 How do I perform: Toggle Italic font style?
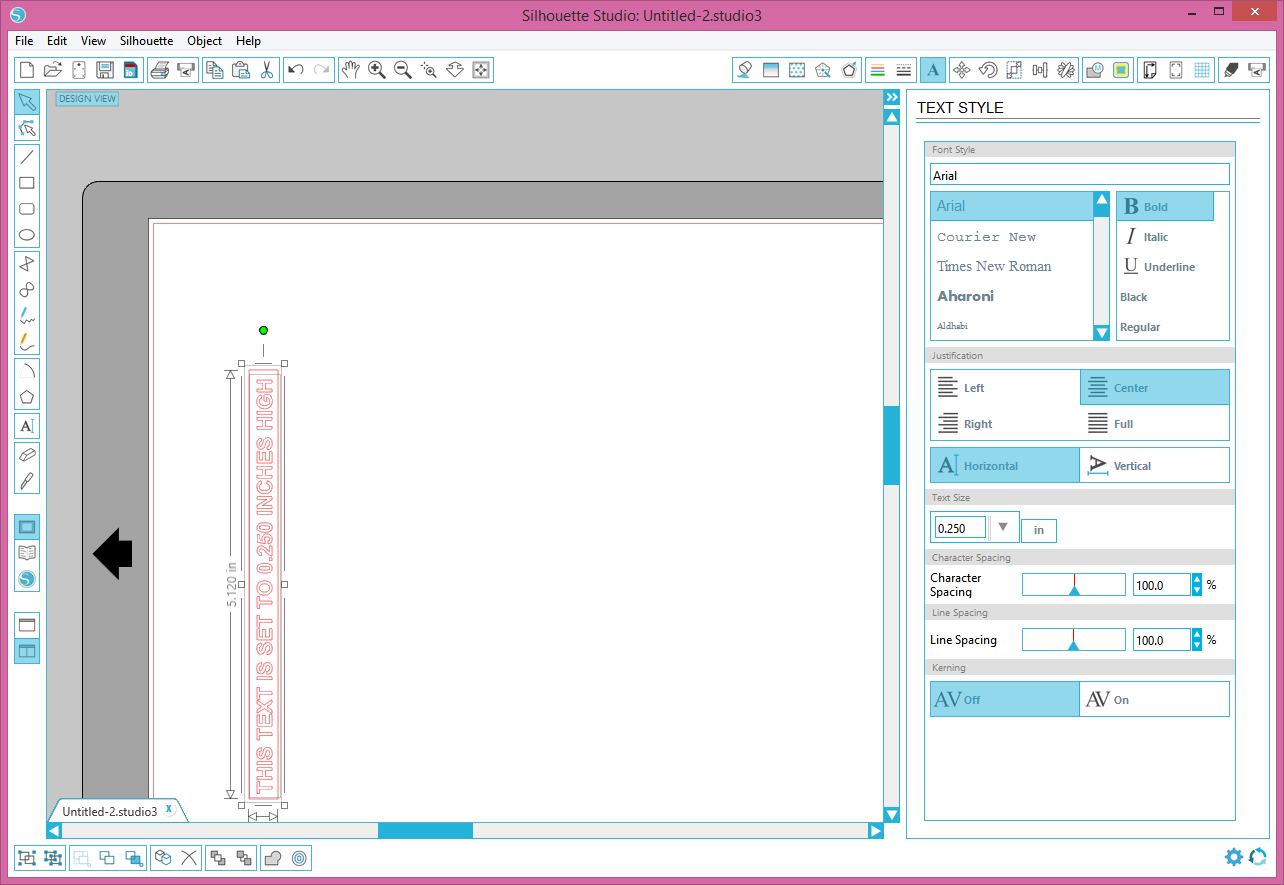tap(1146, 237)
